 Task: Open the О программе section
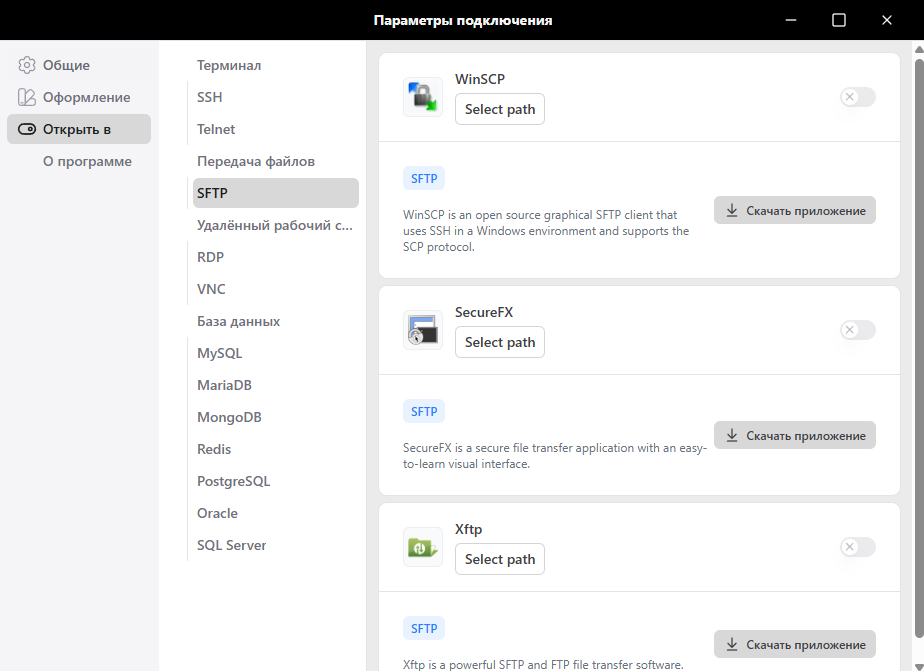[x=79, y=161]
